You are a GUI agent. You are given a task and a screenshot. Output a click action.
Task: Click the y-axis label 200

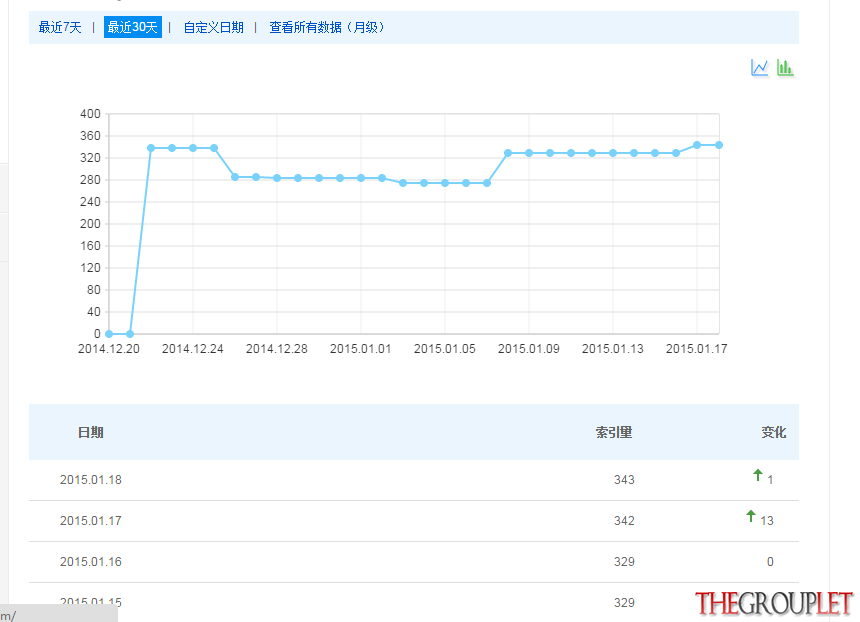90,224
